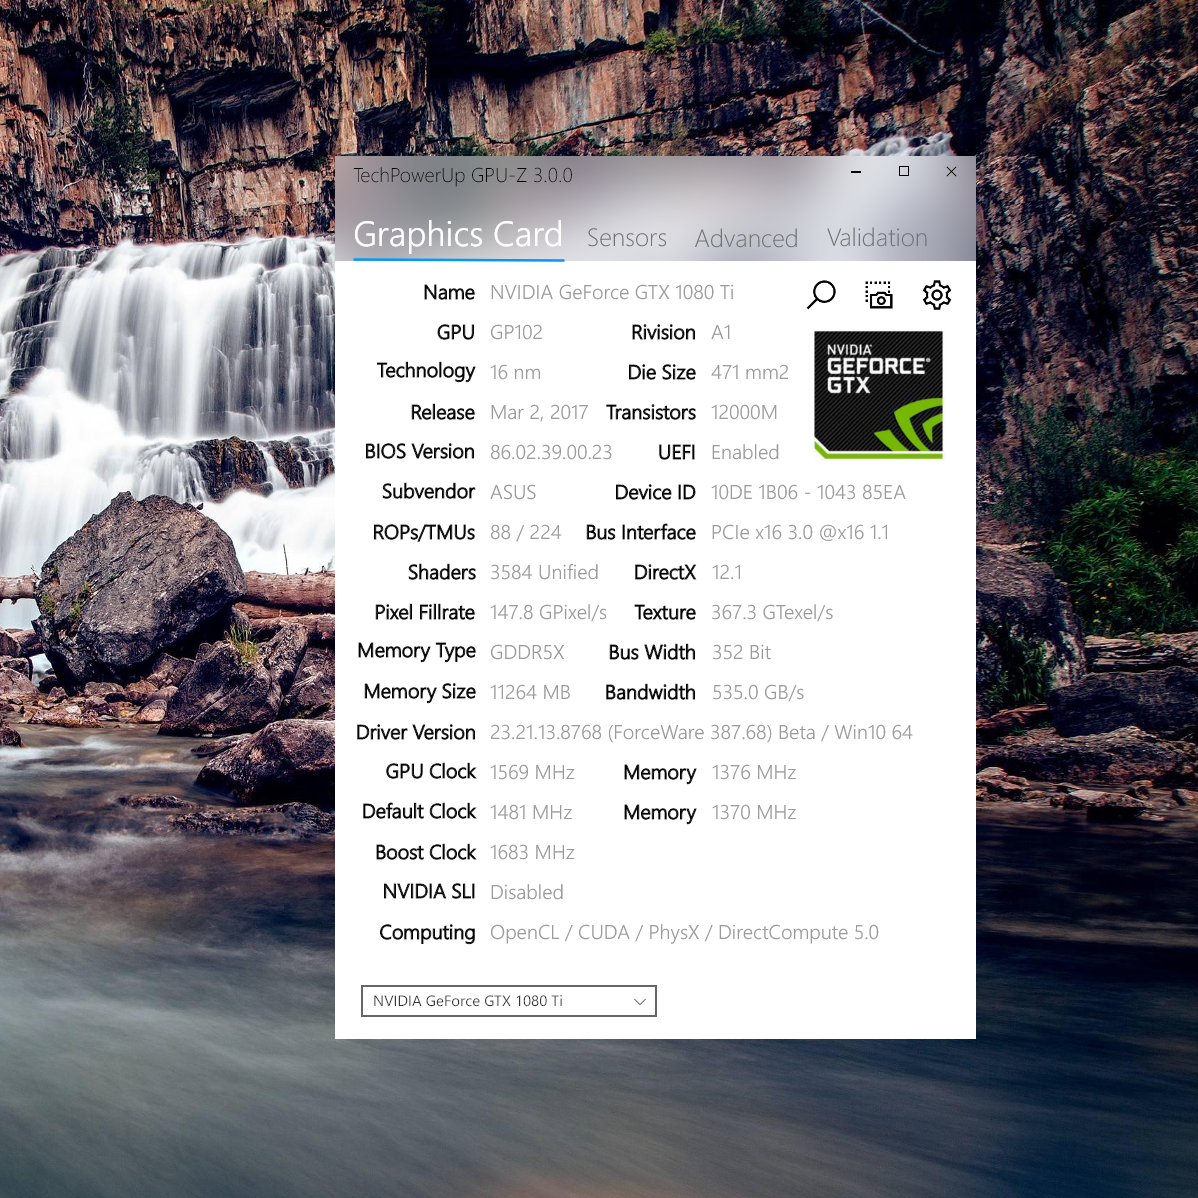
Task: Select the Graphics Card tab
Action: point(458,235)
